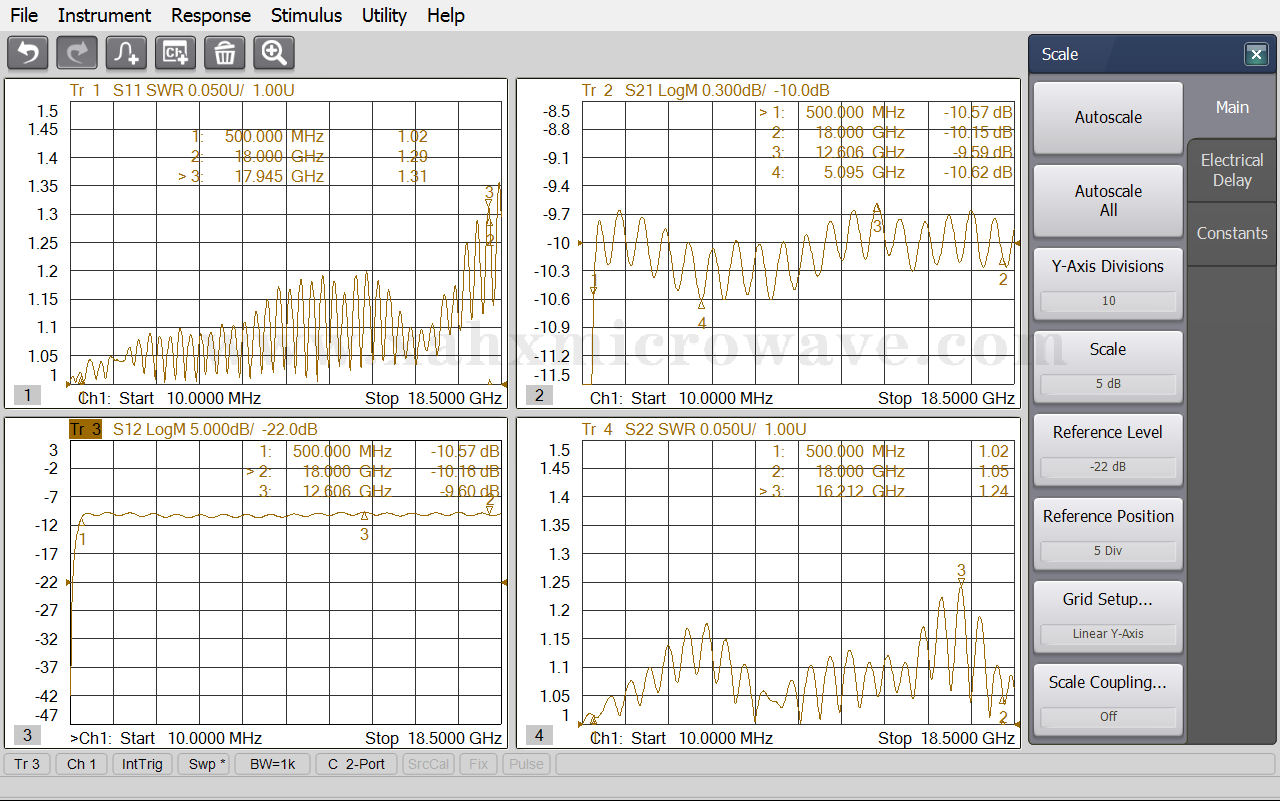
Task: Select the Tr 3 S12 trace label
Action: [86, 429]
